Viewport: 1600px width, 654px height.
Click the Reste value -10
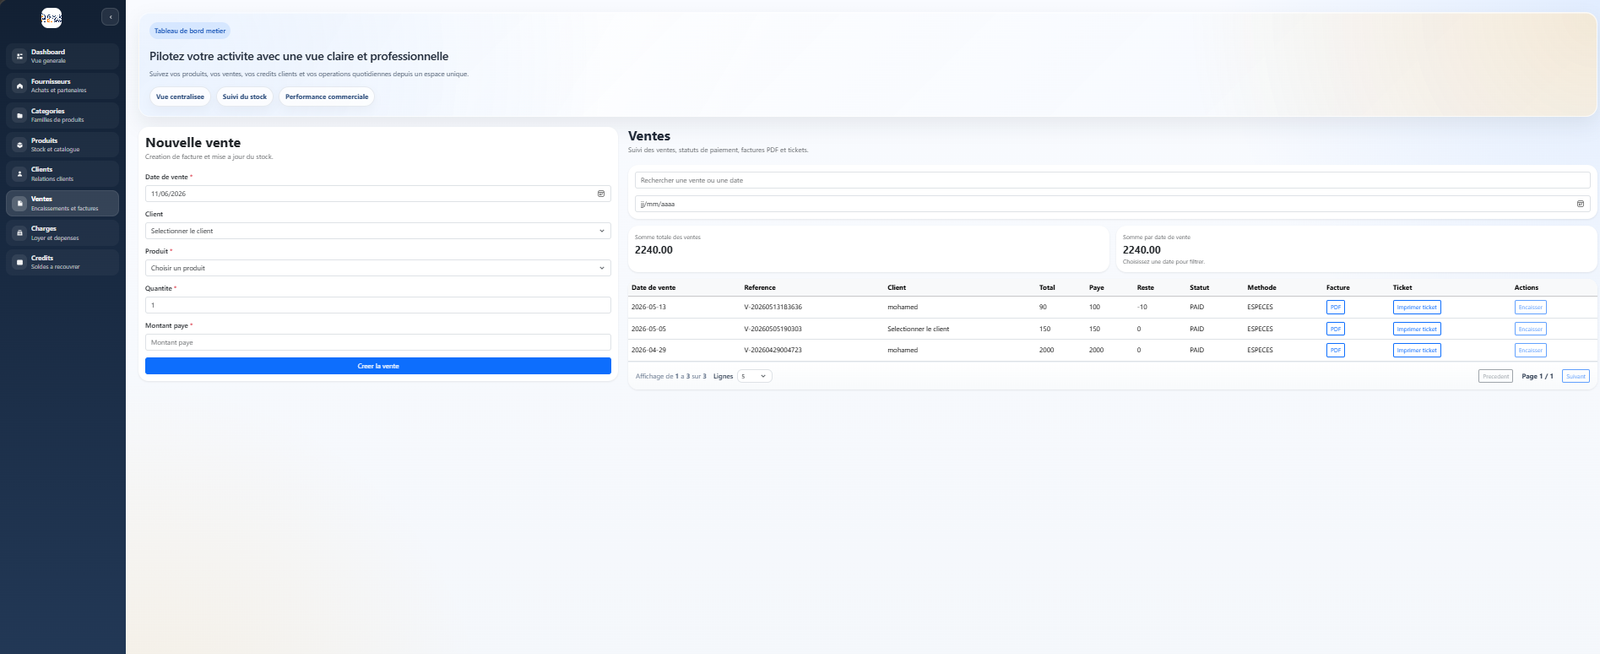pos(1142,307)
